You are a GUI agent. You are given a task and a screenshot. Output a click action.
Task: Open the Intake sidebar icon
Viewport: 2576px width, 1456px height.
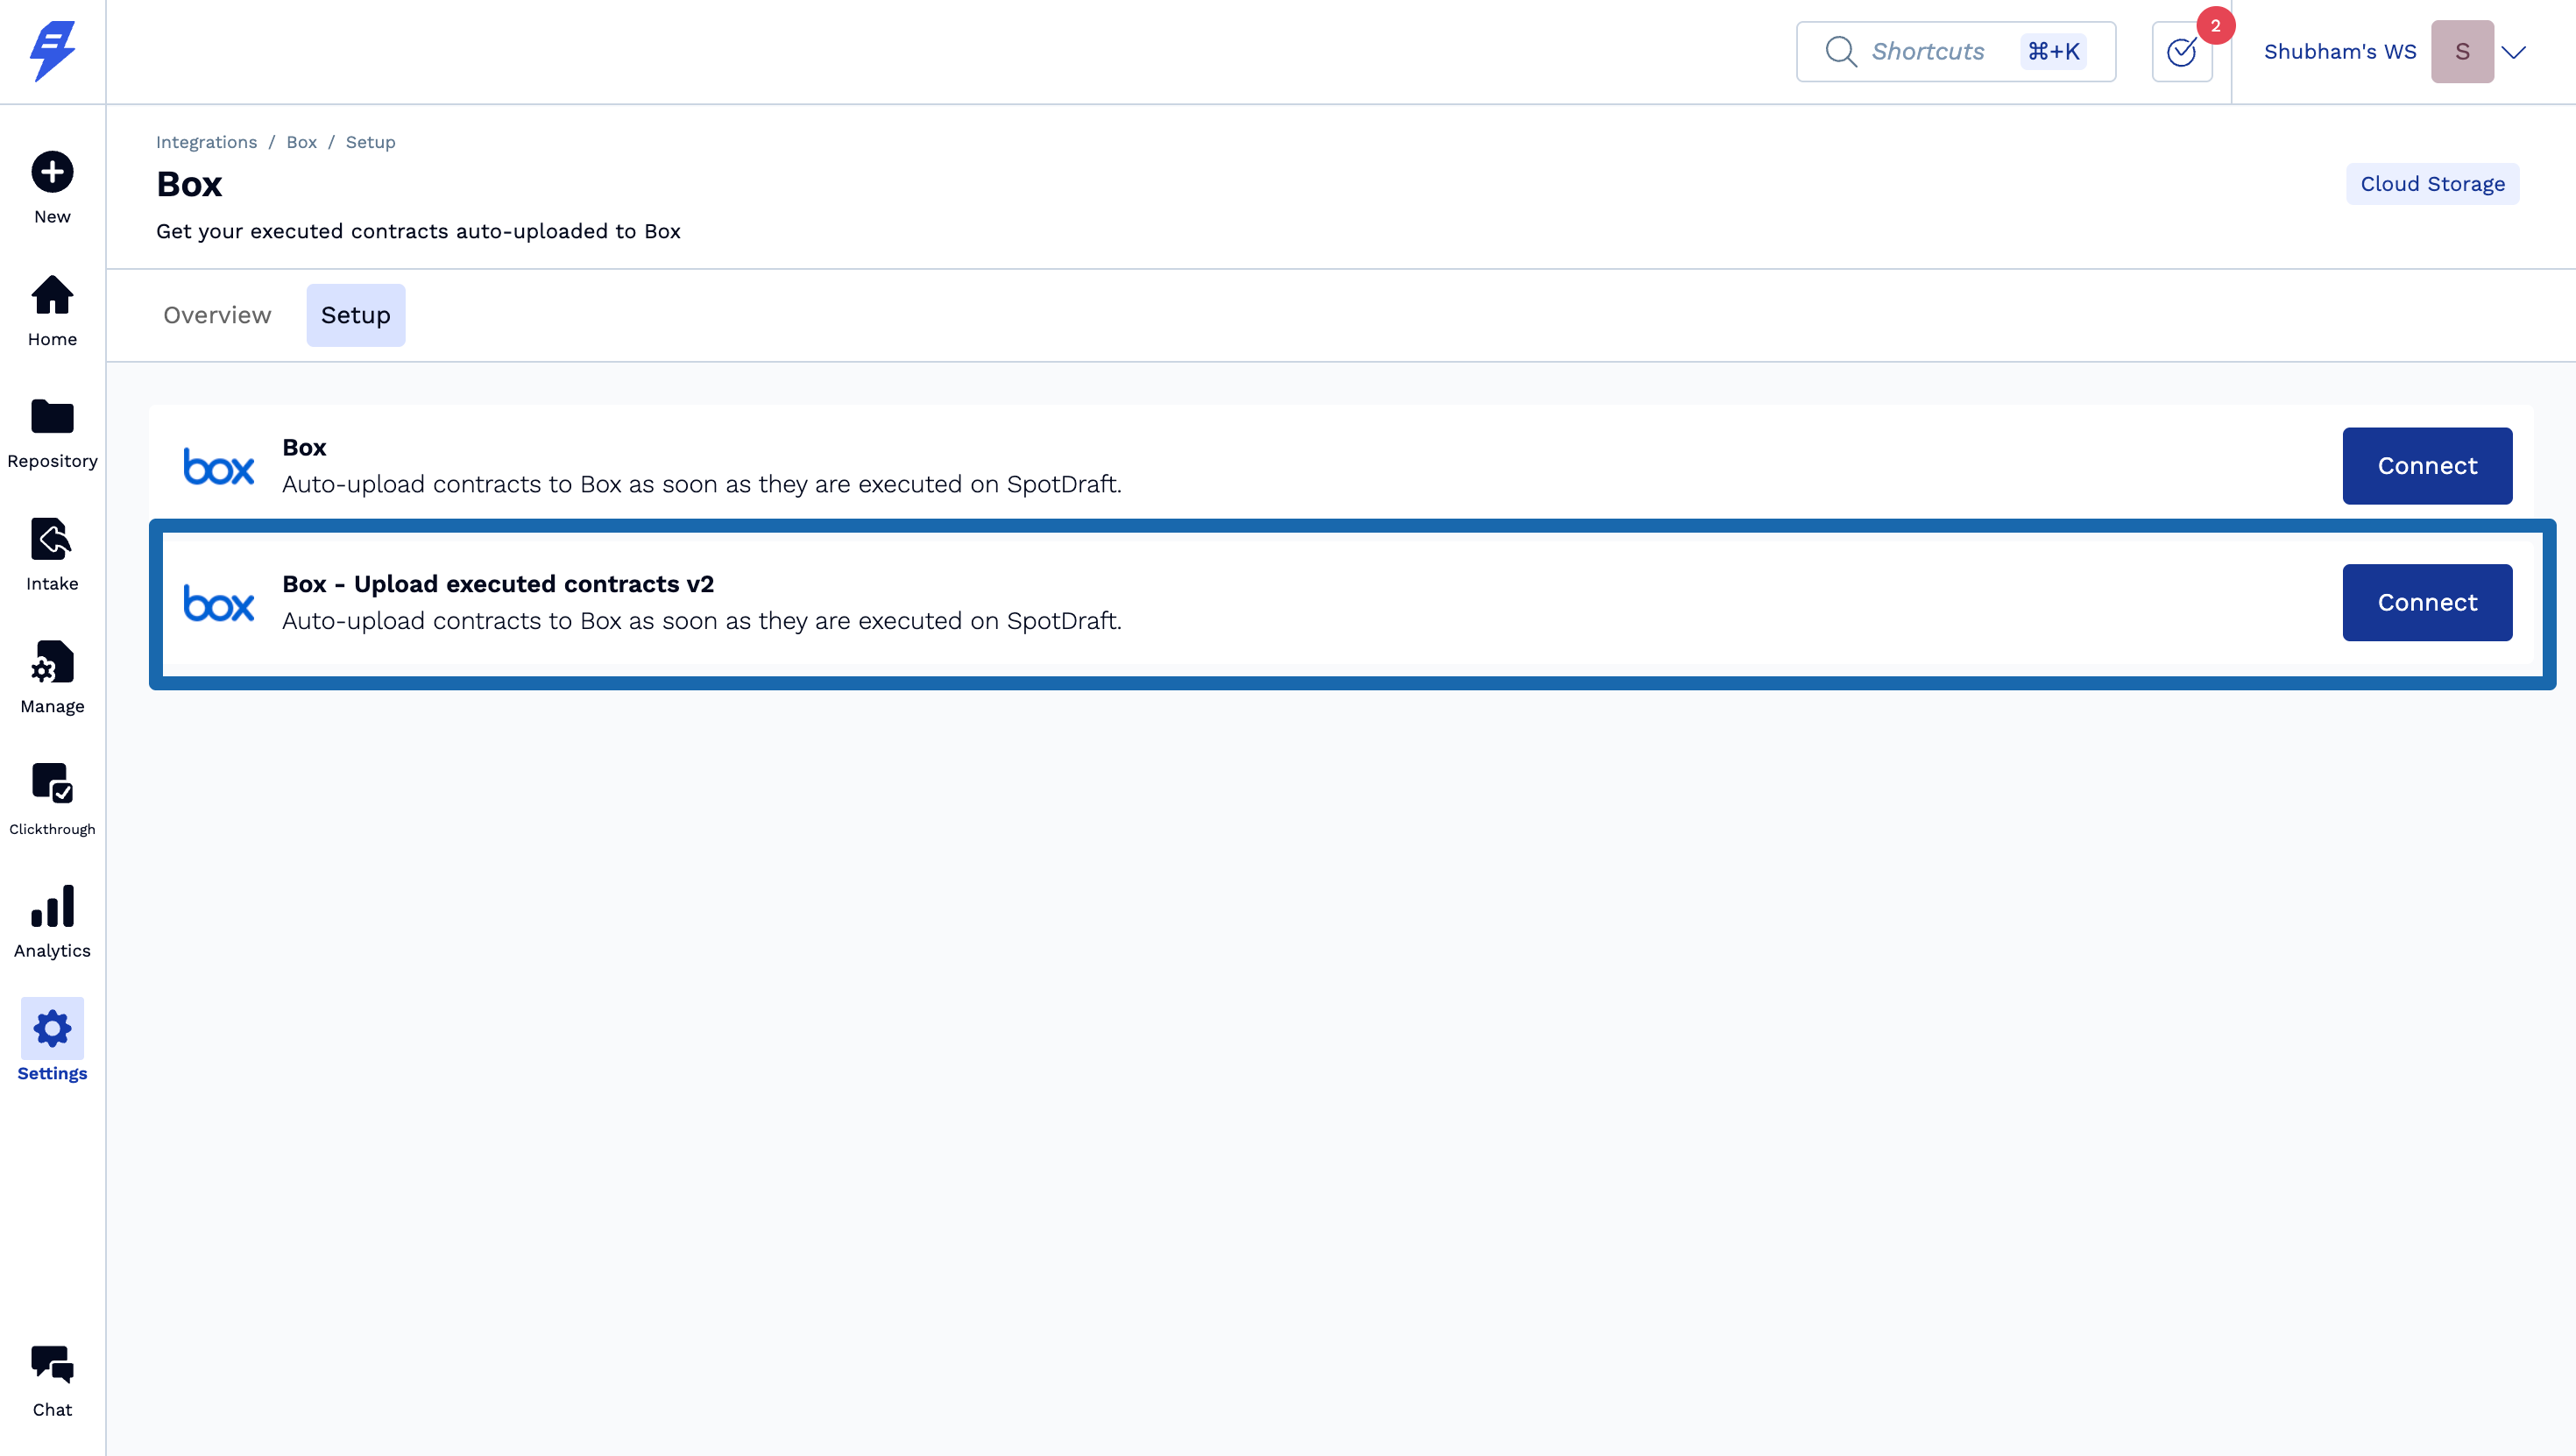tap(52, 540)
